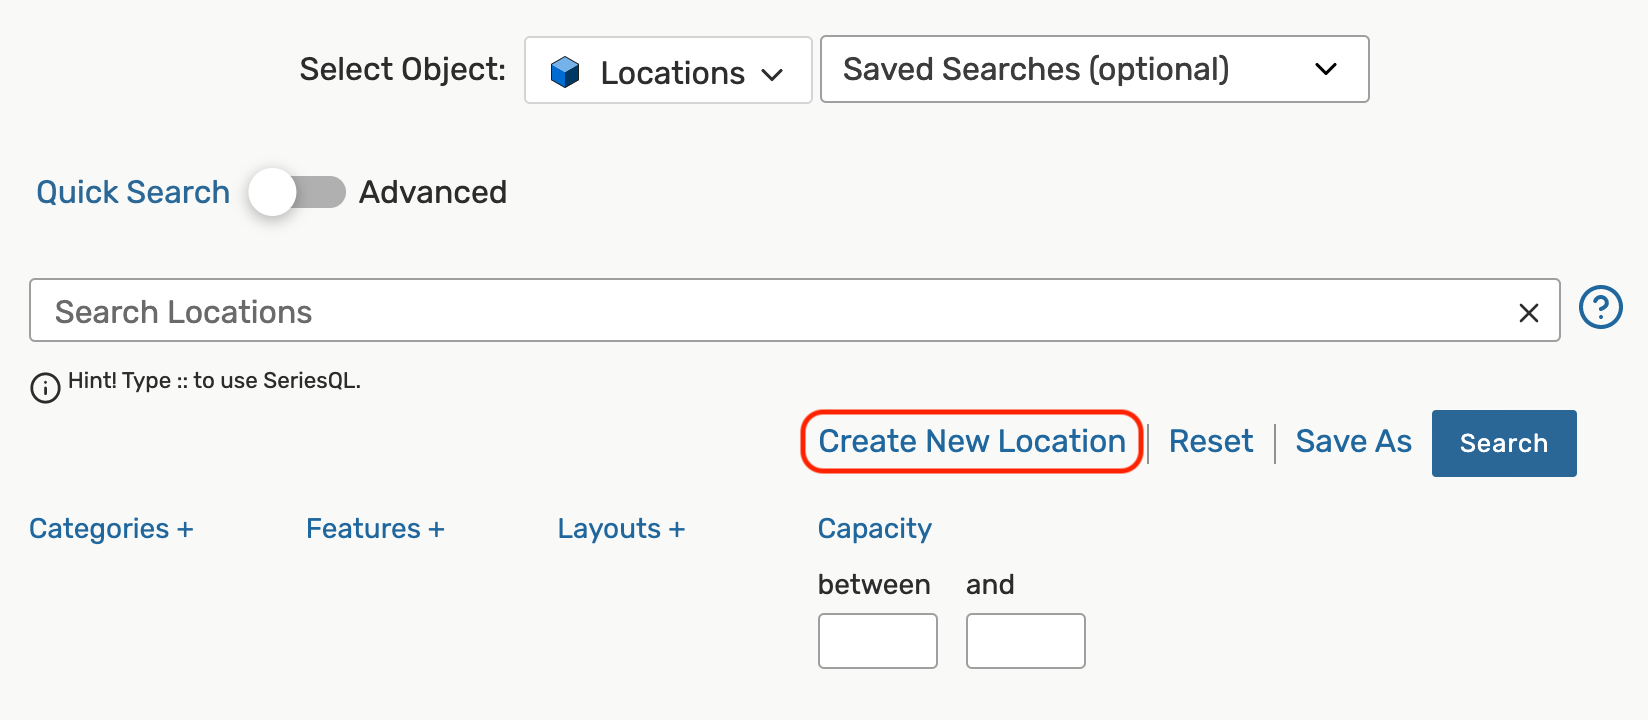Select the Advanced mode label
1648x720 pixels.
coord(433,192)
